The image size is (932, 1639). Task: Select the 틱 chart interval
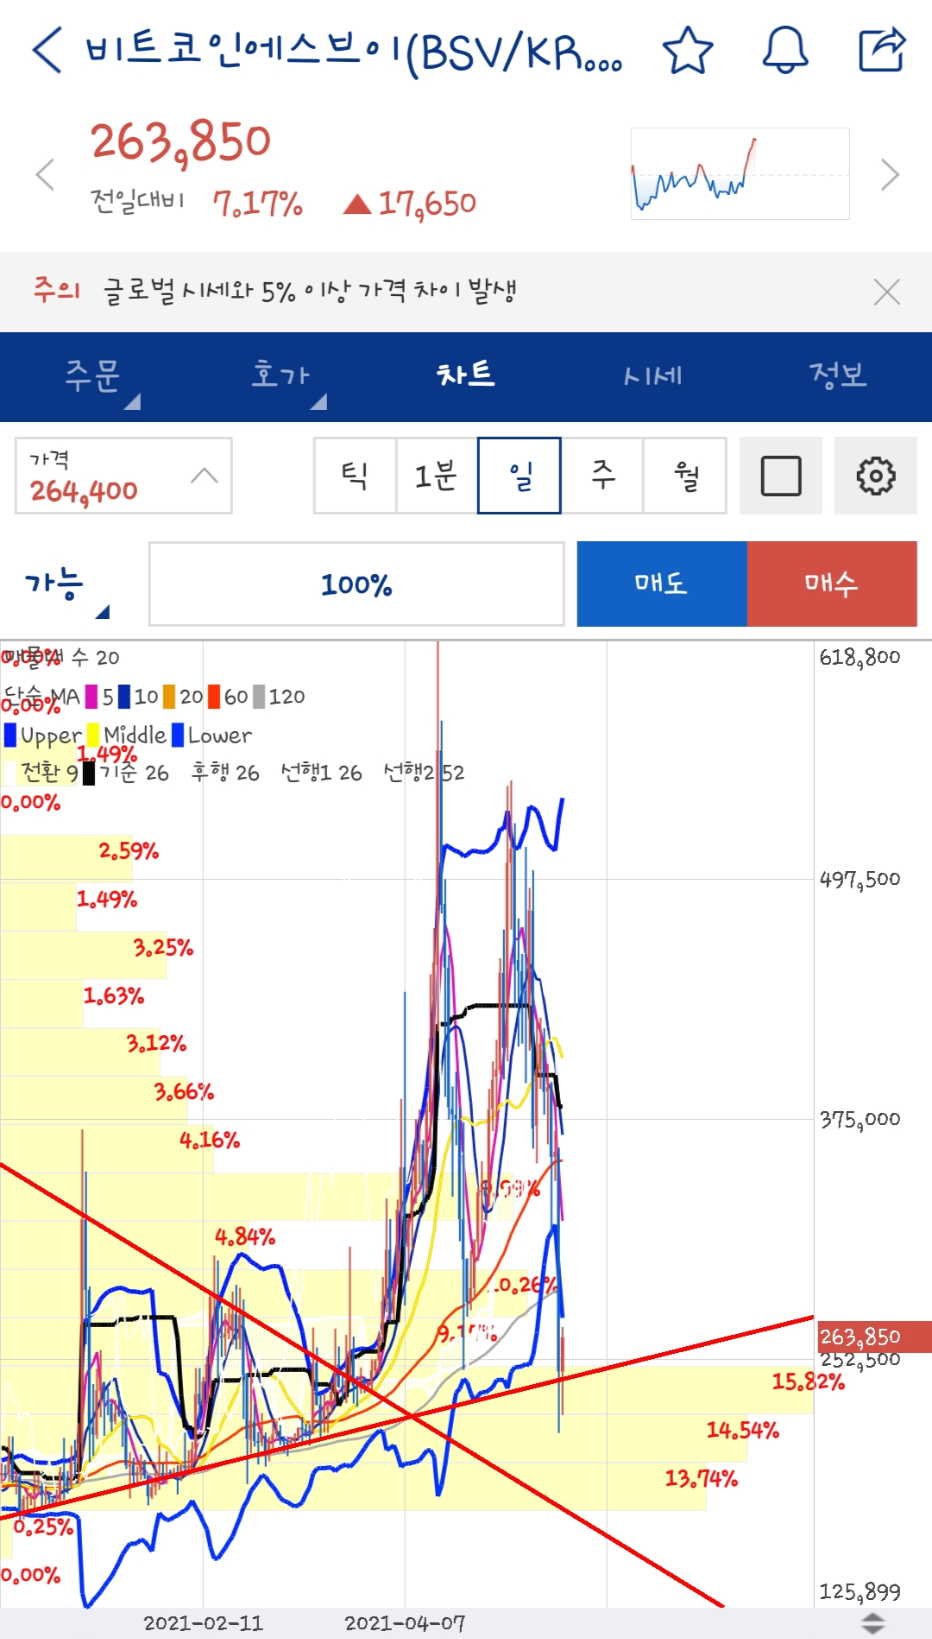[355, 476]
